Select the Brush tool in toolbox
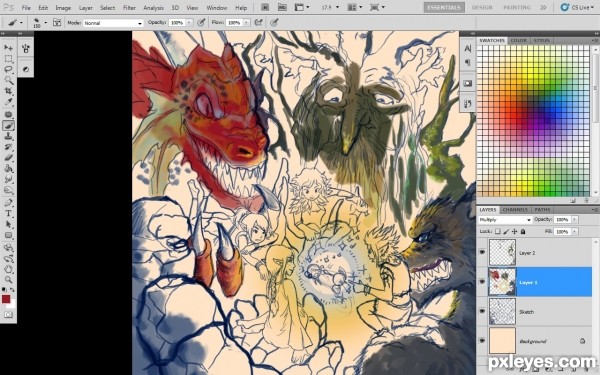The width and height of the screenshot is (600, 375). (8, 125)
